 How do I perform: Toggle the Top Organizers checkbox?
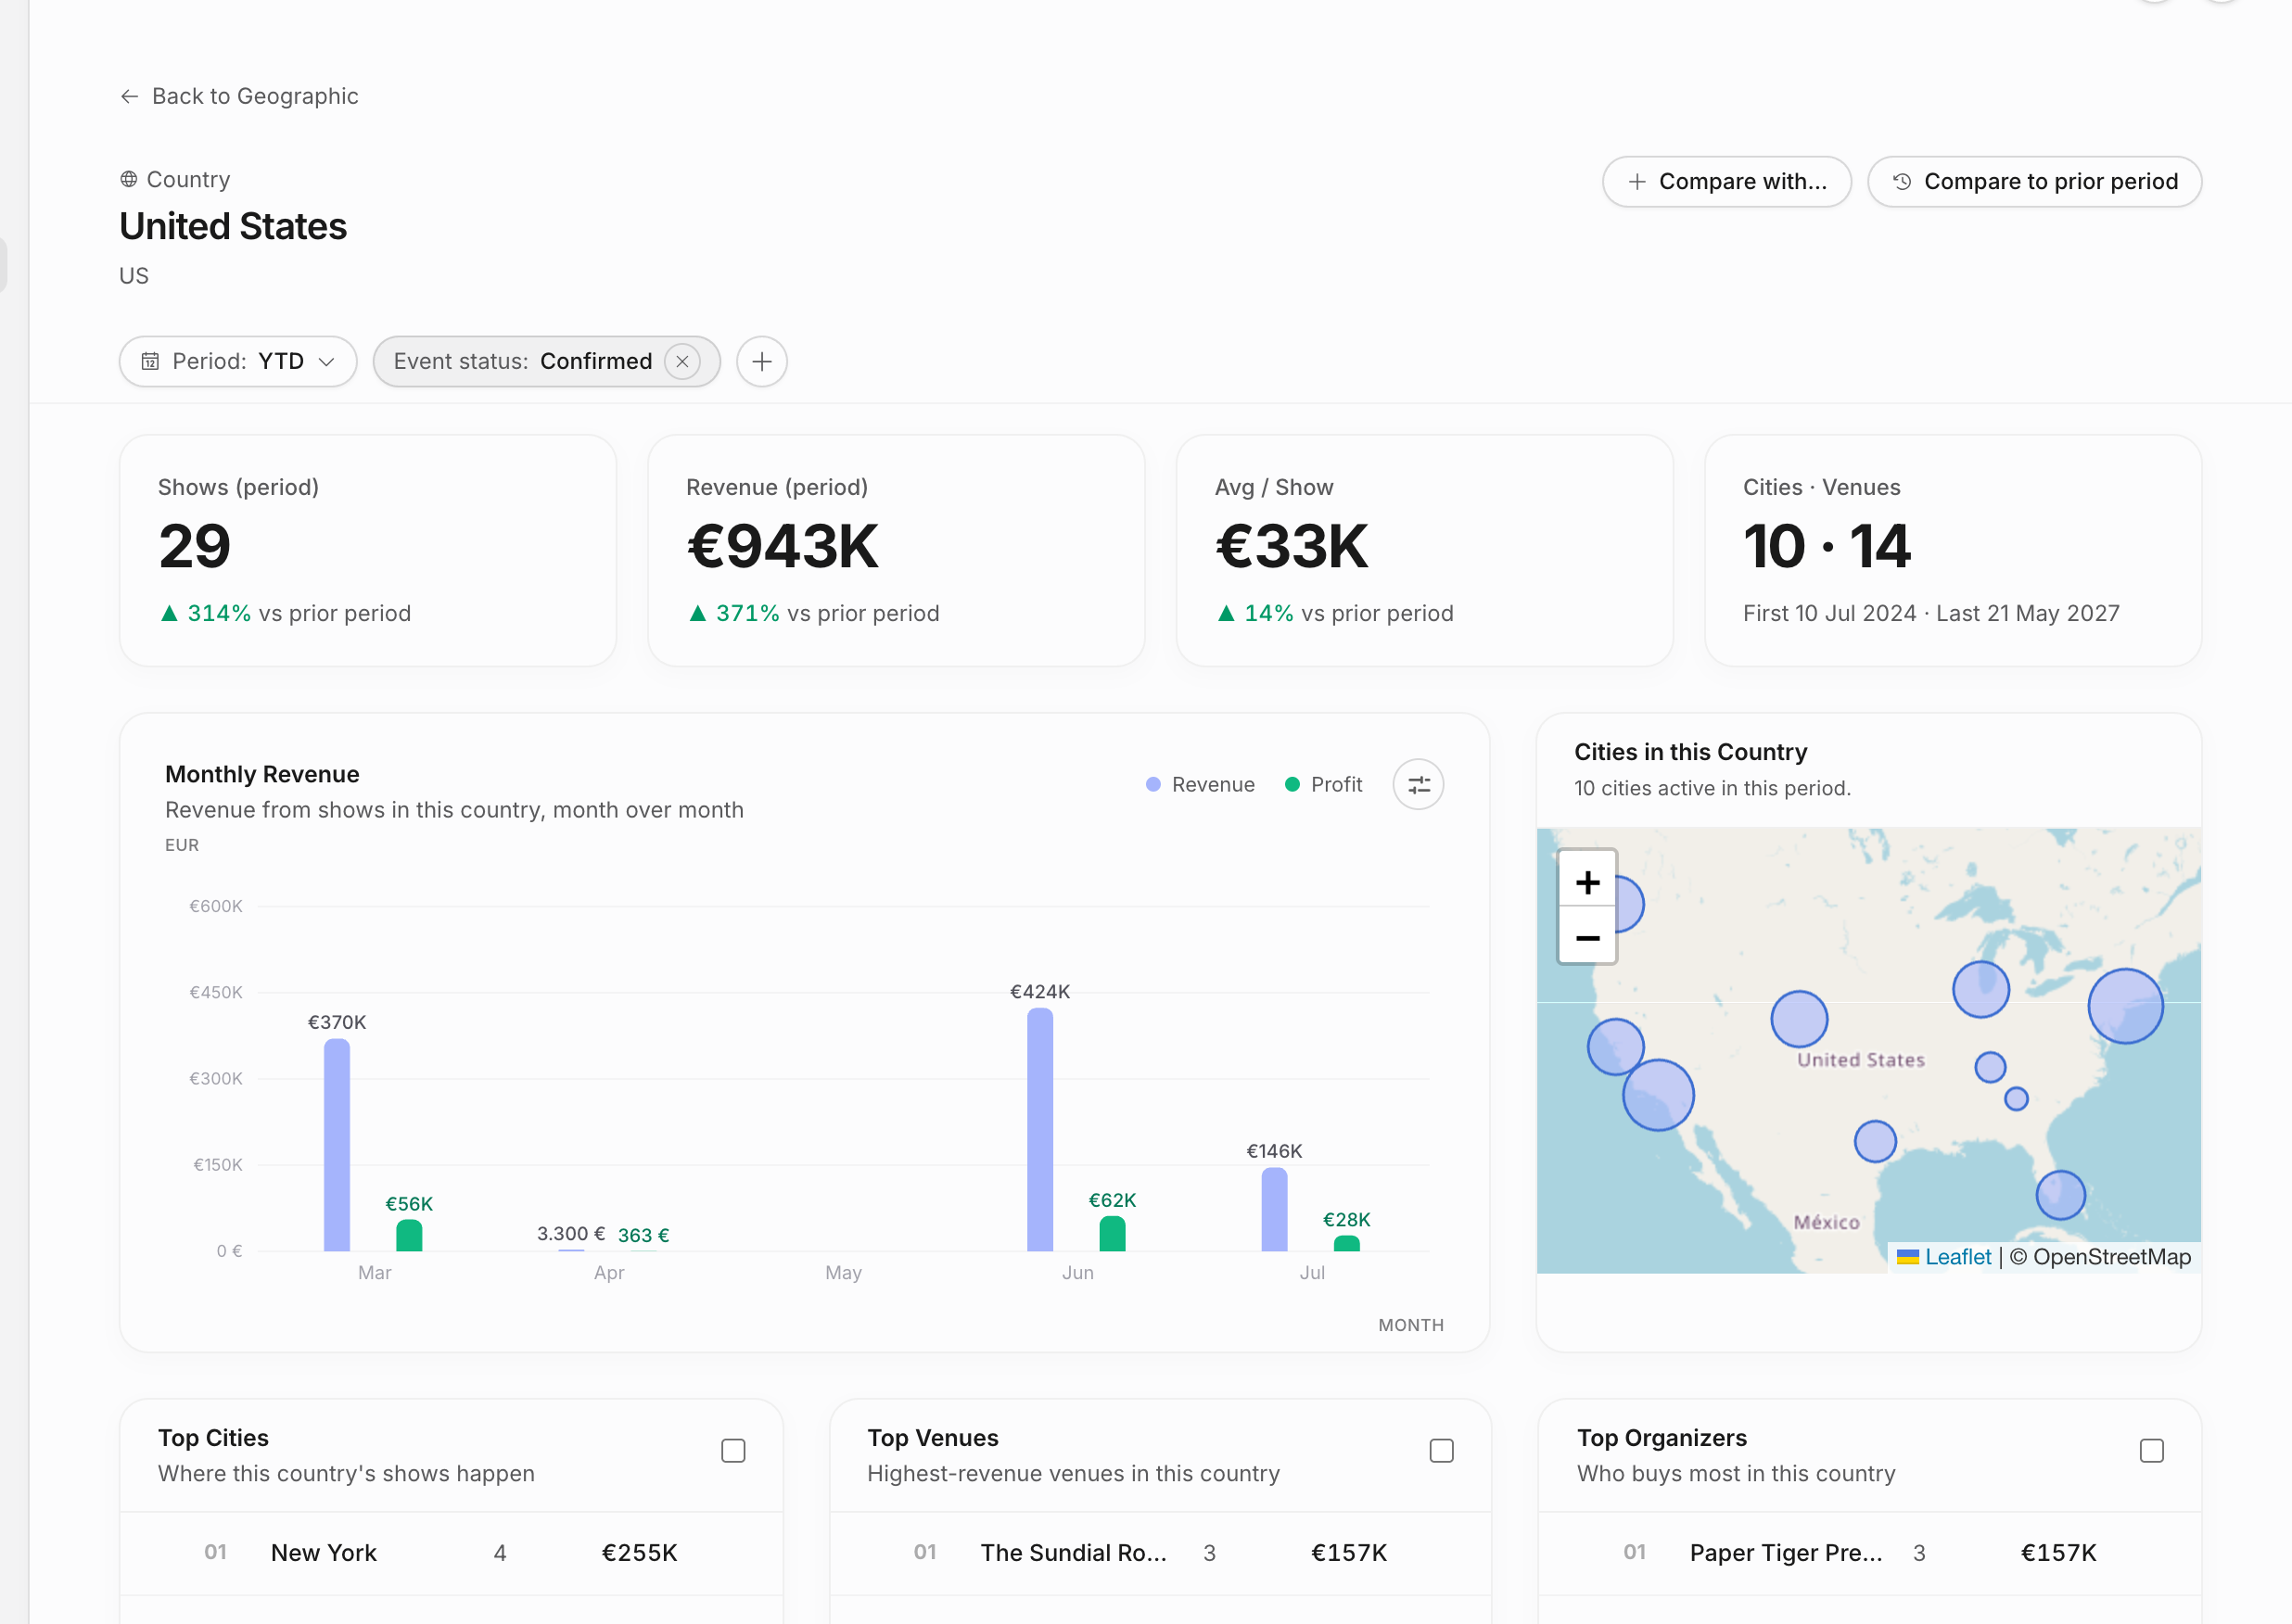2151,1451
